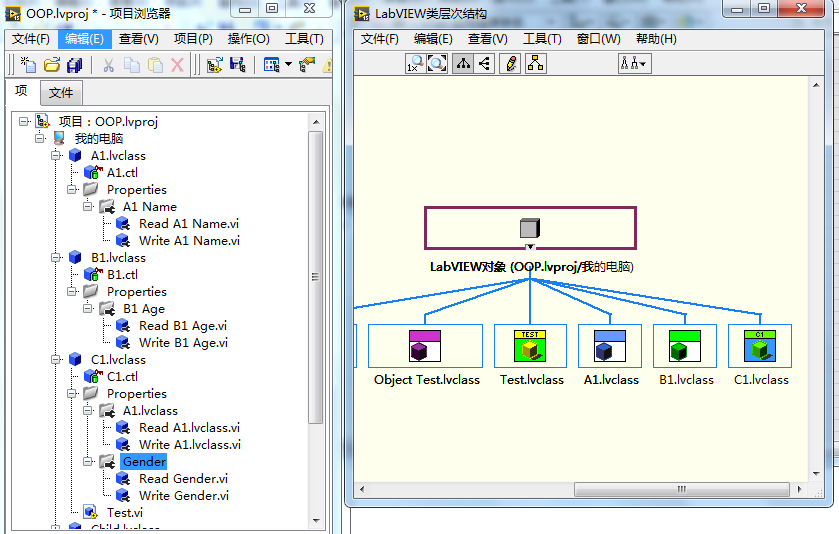Click the Filter view toolbar icon
Screen dimensions: 839x534
(272, 65)
